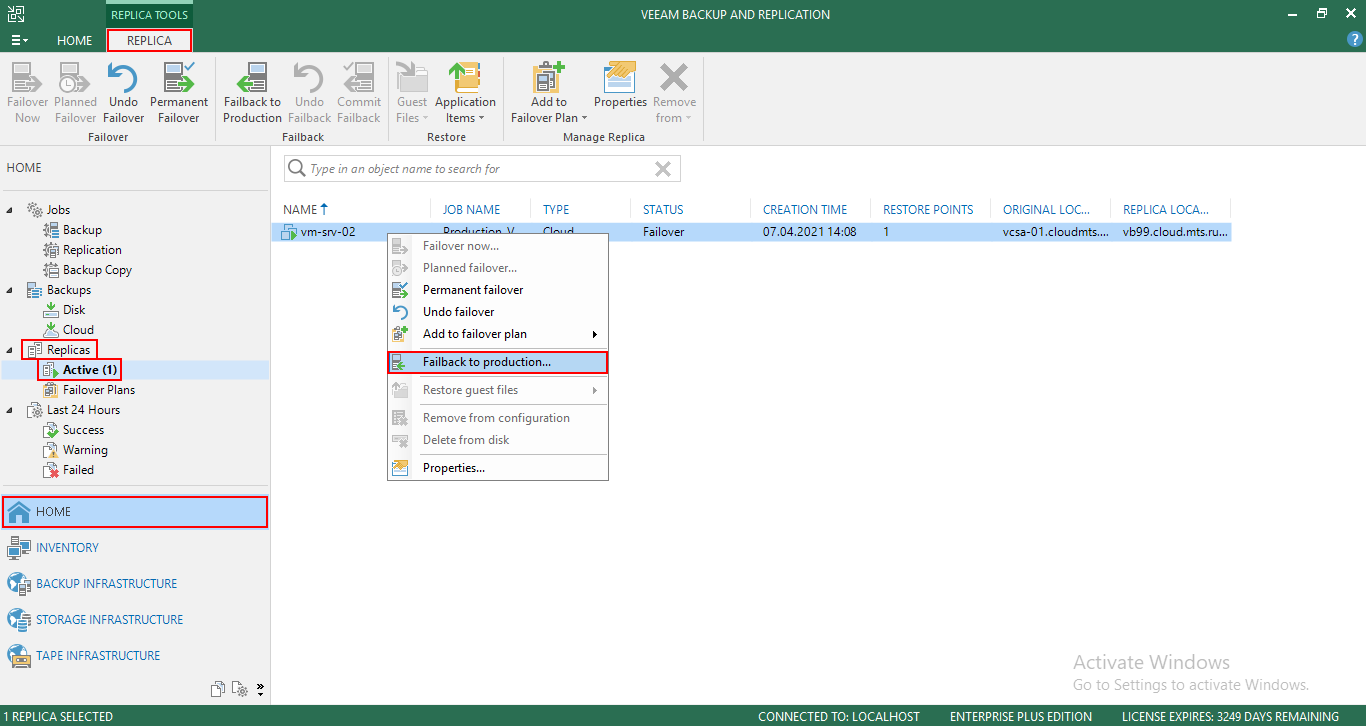The image size is (1366, 726).
Task: Open the main hamburger menu dropdown
Action: [x=19, y=40]
